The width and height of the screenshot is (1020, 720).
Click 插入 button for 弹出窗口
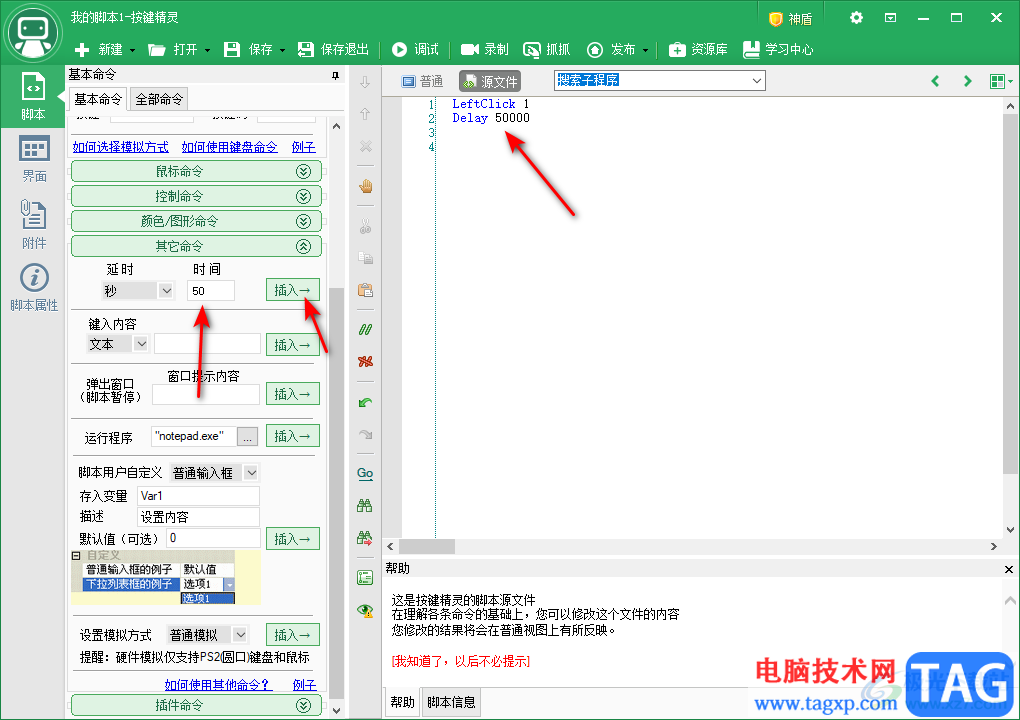pyautogui.click(x=293, y=394)
